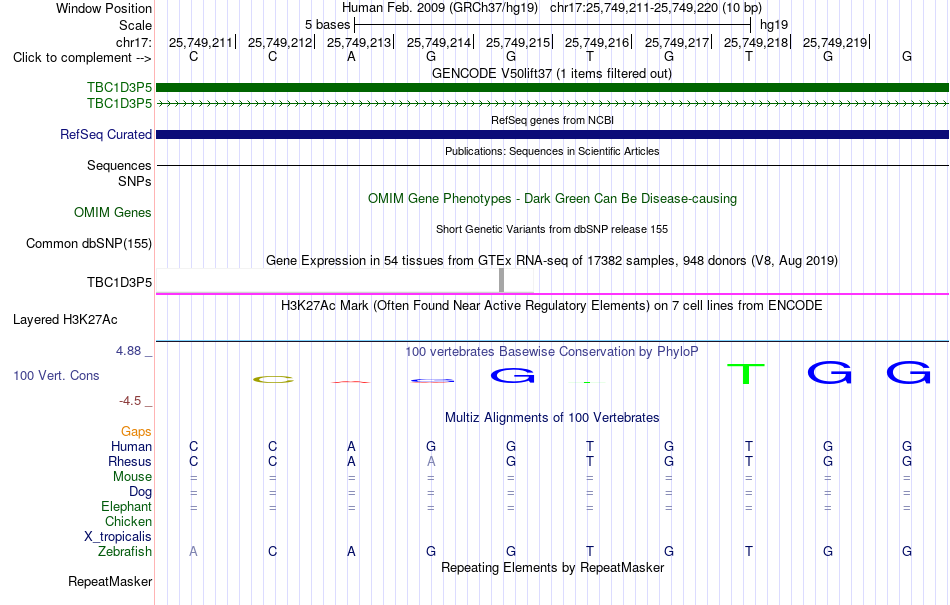Open Short Genetic Variants dbSNP 155 title
The height and width of the screenshot is (605, 950).
(x=552, y=230)
